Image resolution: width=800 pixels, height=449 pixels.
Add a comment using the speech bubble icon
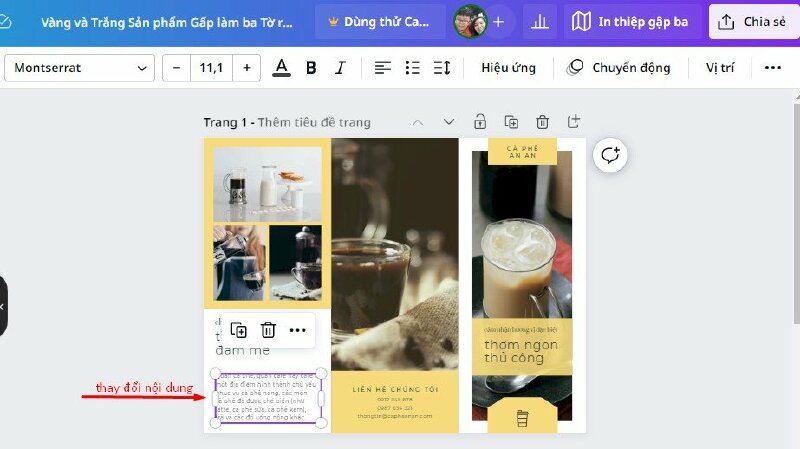(610, 155)
